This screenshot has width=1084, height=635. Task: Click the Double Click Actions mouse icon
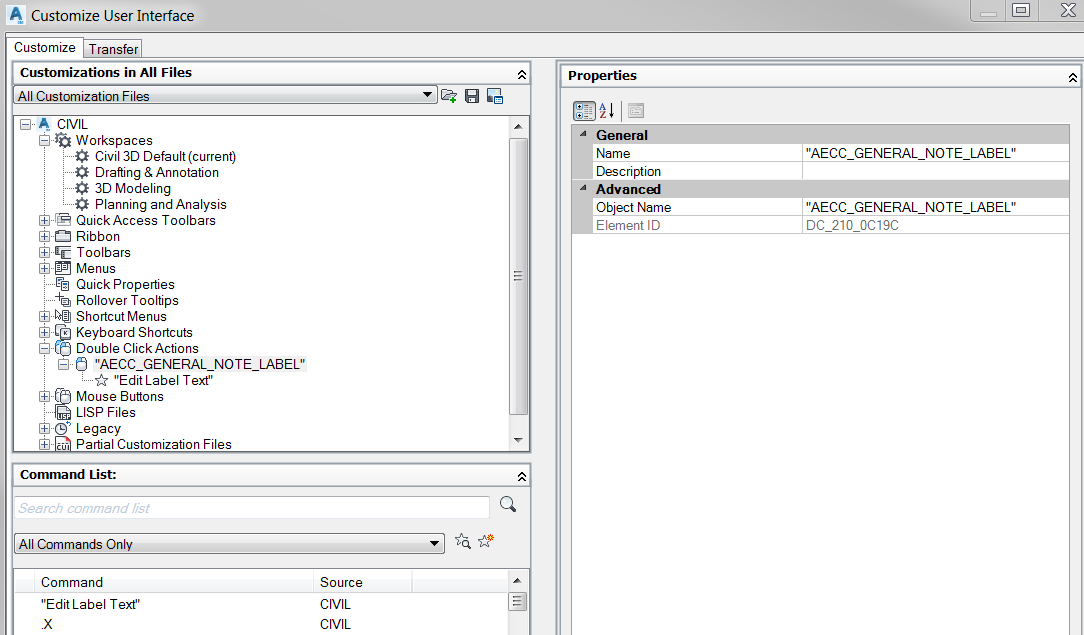pos(63,348)
